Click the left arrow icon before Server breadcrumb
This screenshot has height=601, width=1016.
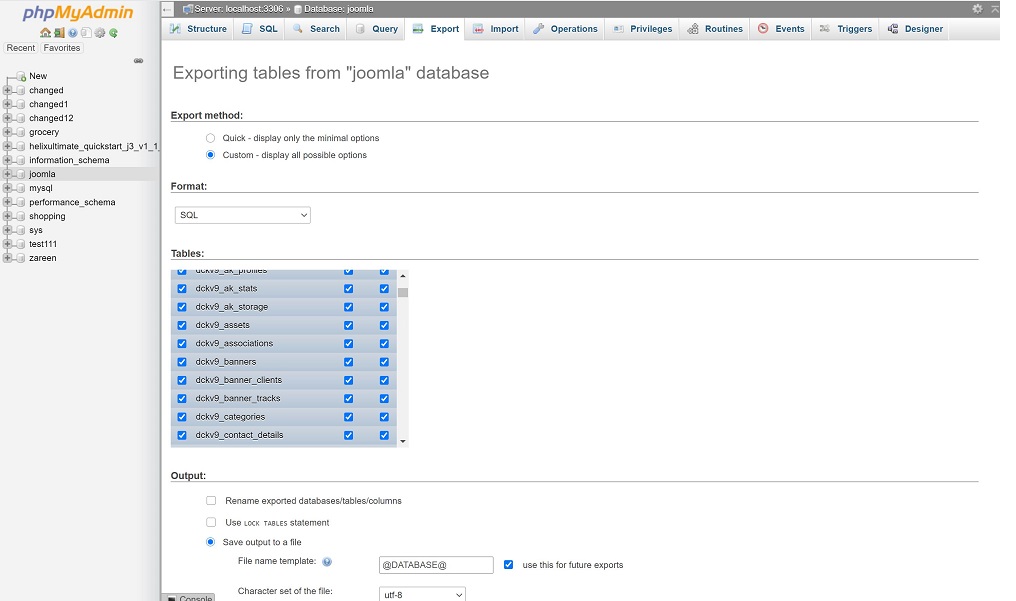click(x=167, y=9)
